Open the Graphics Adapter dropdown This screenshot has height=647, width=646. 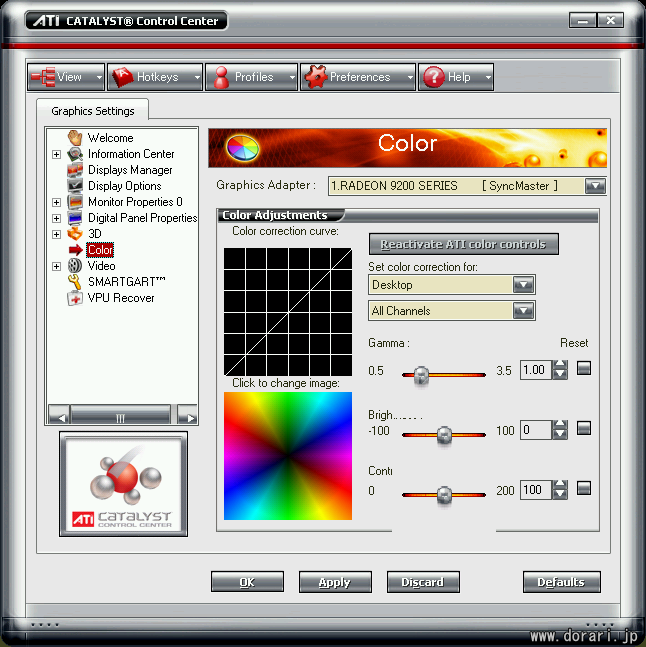[x=595, y=186]
